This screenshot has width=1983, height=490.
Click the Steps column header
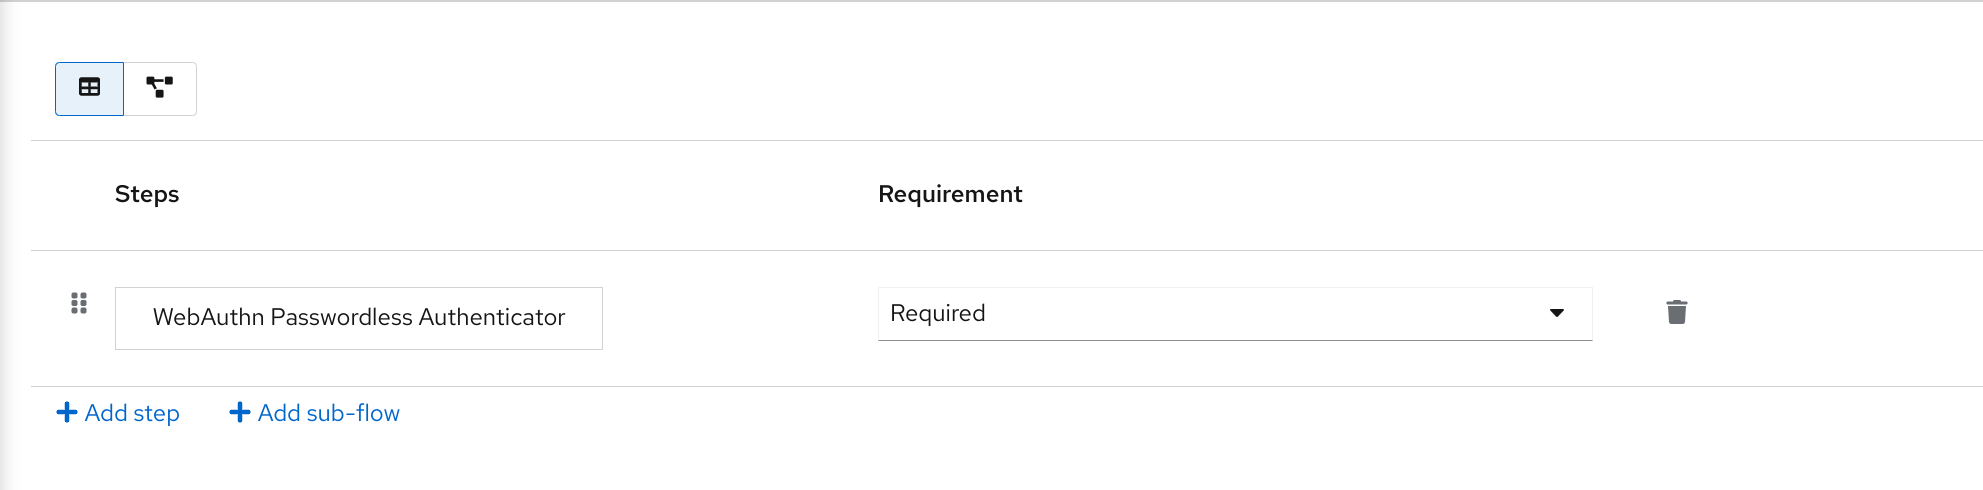[x=147, y=194]
